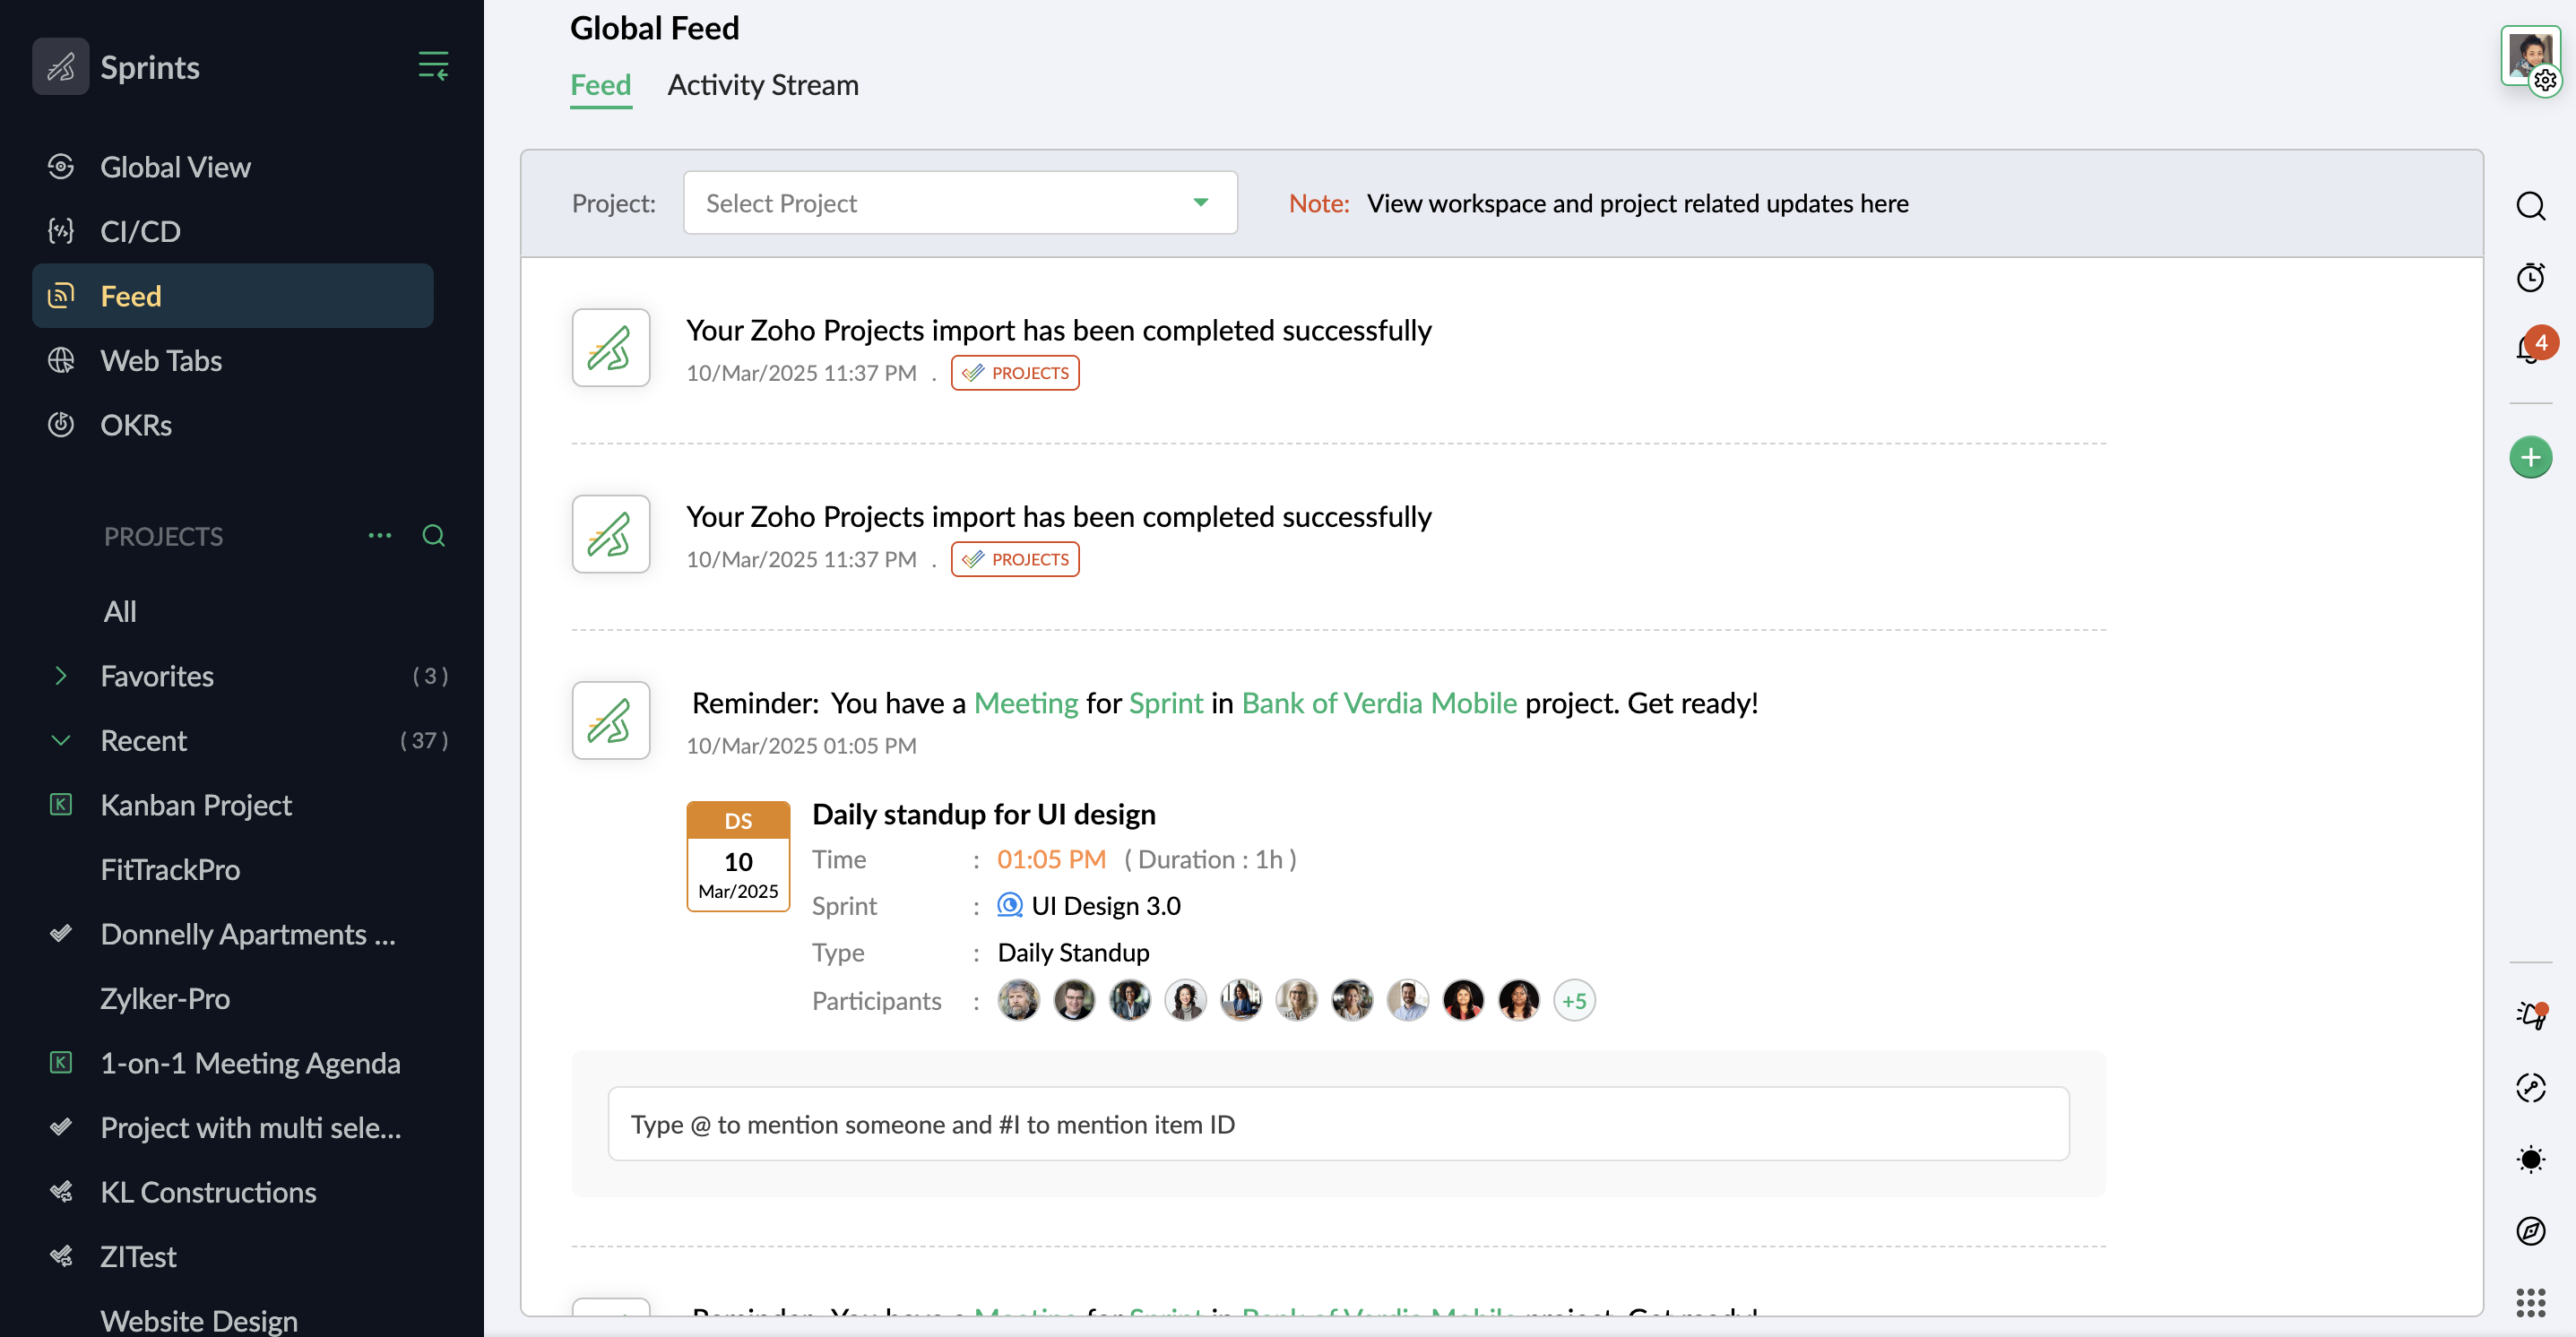Open the Bank of Verdia Mobile link

[1379, 703]
